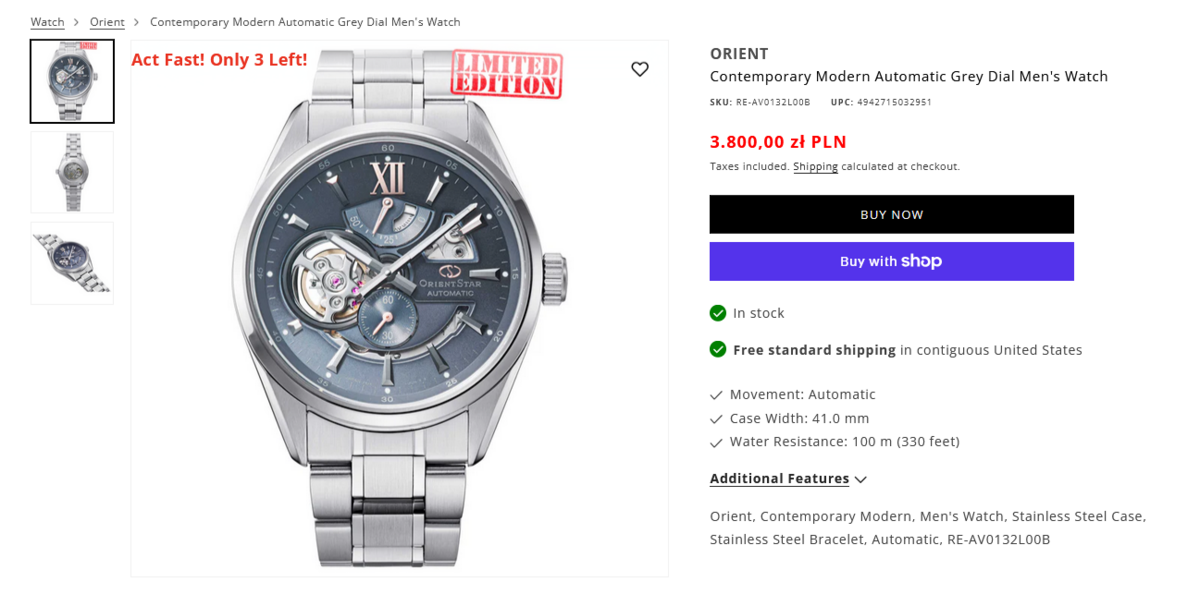
Task: Go to Watch breadcrumb category
Action: click(x=47, y=22)
